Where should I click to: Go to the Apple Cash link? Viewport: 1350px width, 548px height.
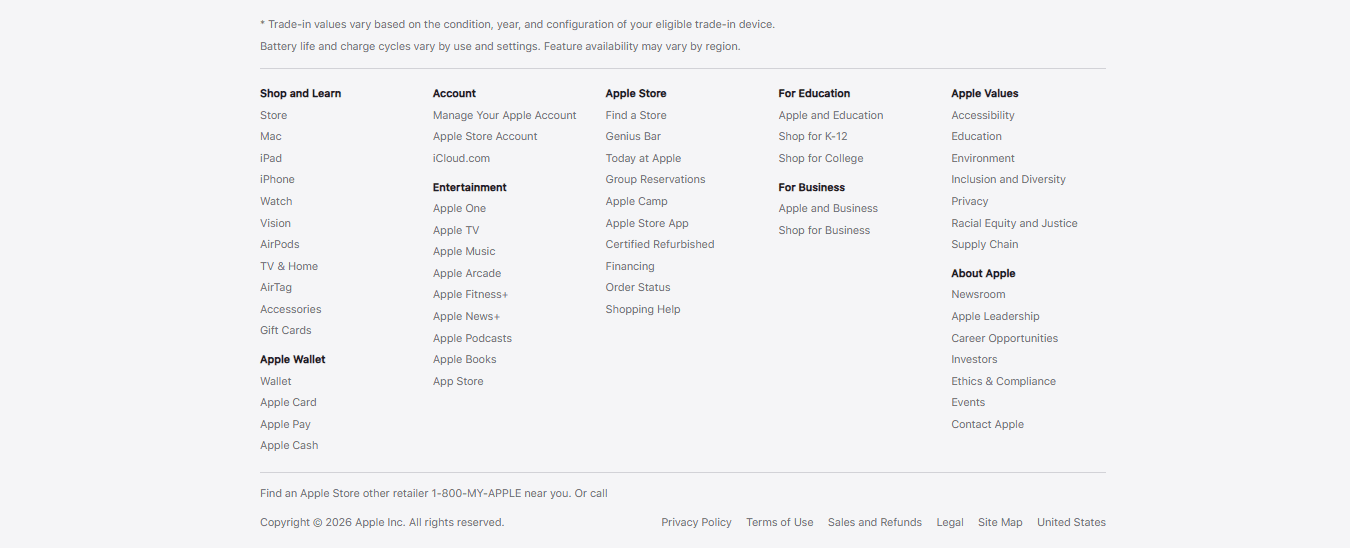(x=289, y=445)
